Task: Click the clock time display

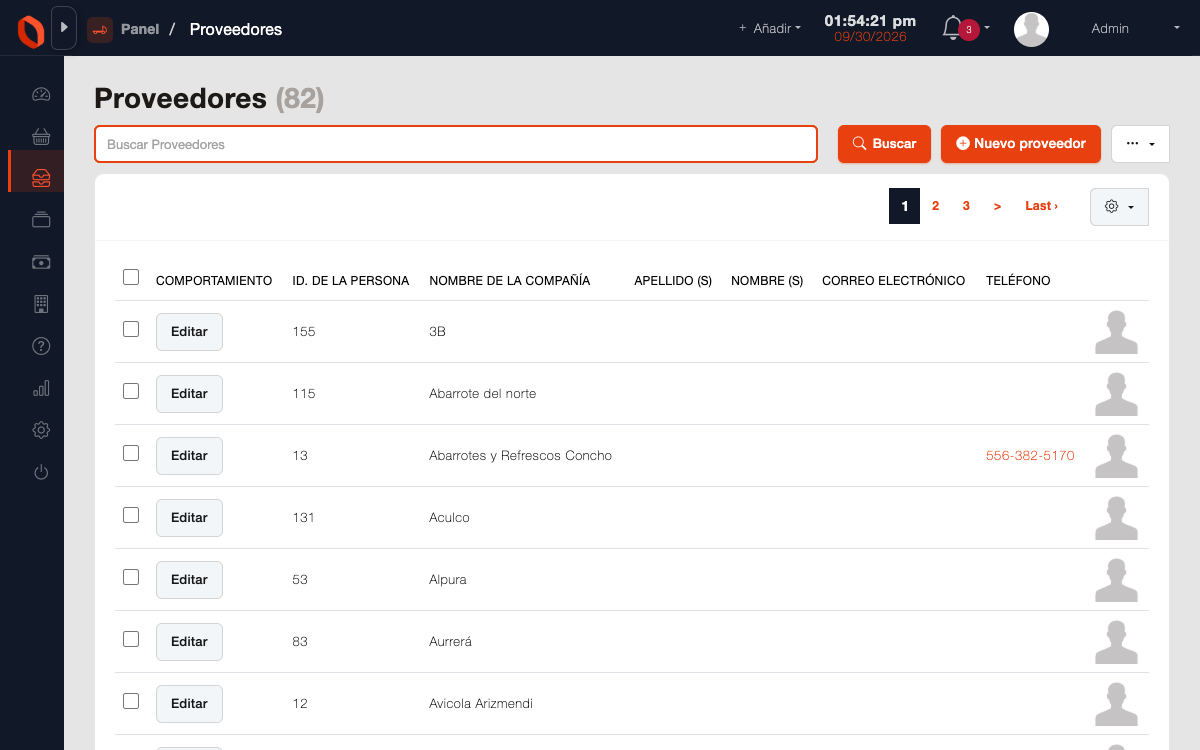Action: pyautogui.click(x=870, y=20)
